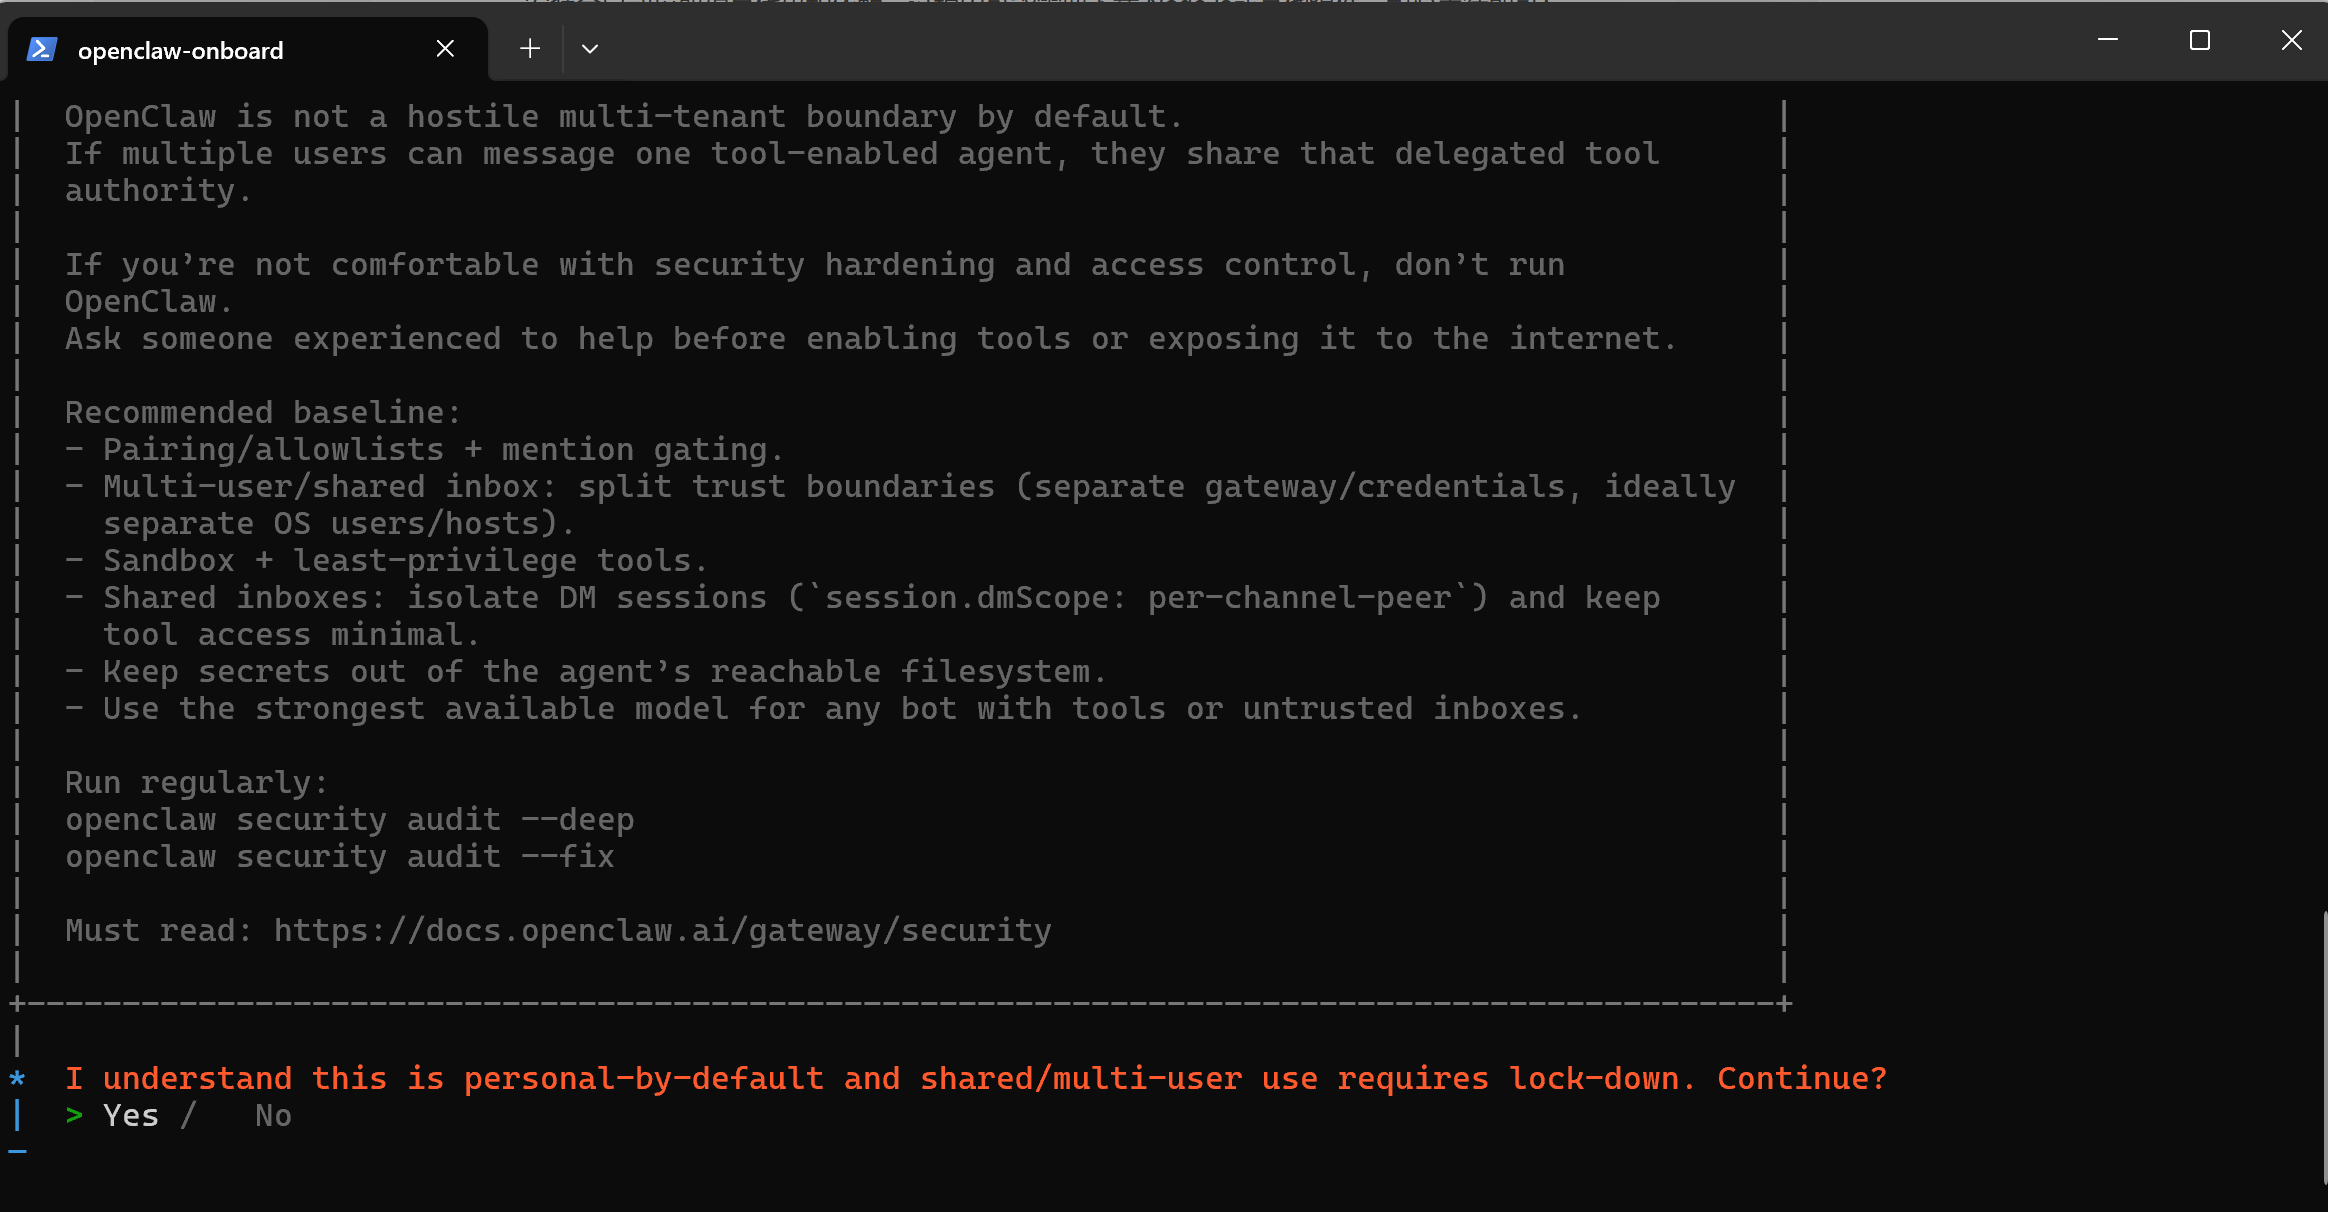The image size is (2328, 1212).
Task: Open a new tab with the plus icon
Action: pos(530,48)
